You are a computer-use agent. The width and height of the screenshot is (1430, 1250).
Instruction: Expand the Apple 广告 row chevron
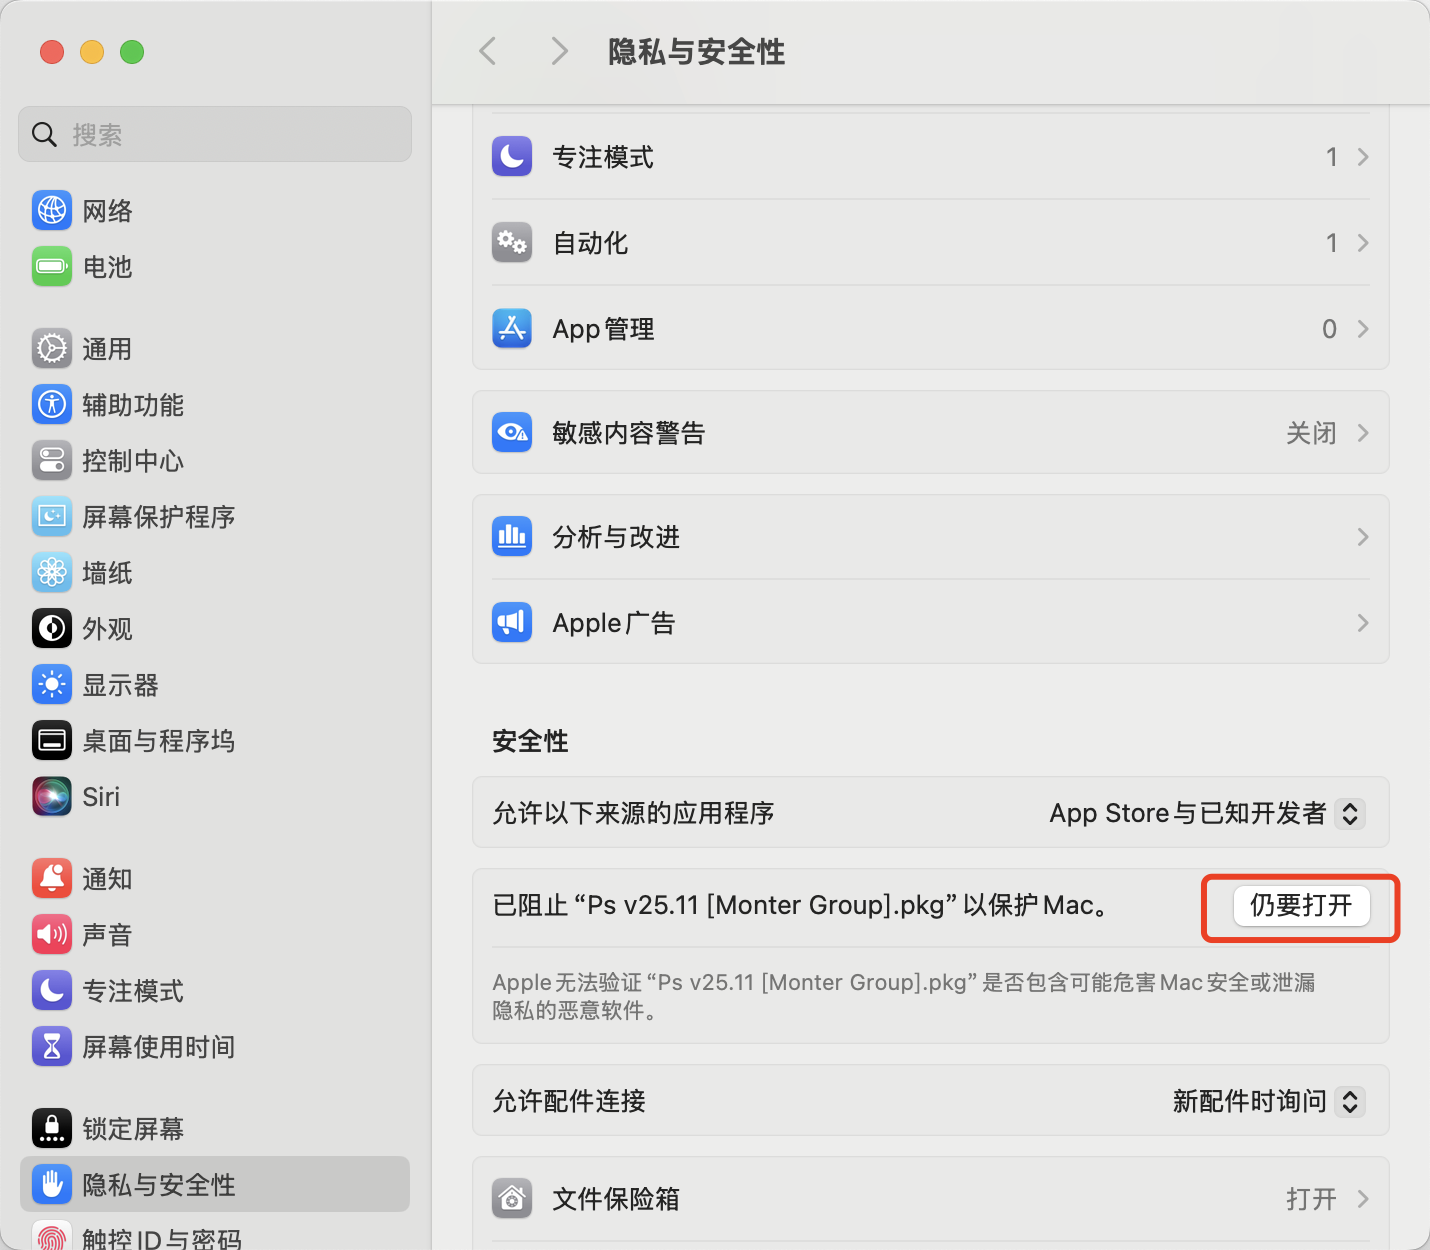pos(1363,623)
